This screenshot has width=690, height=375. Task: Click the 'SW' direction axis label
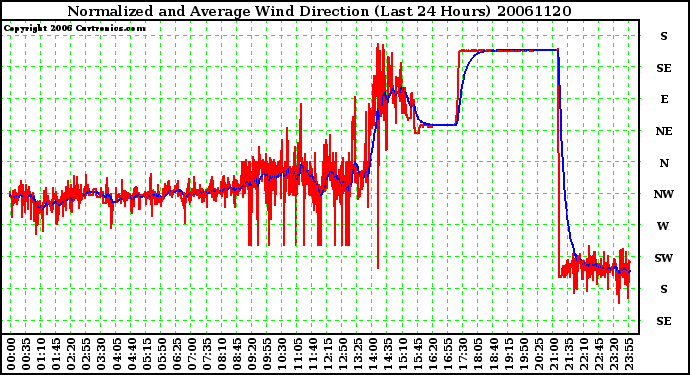pyautogui.click(x=664, y=258)
